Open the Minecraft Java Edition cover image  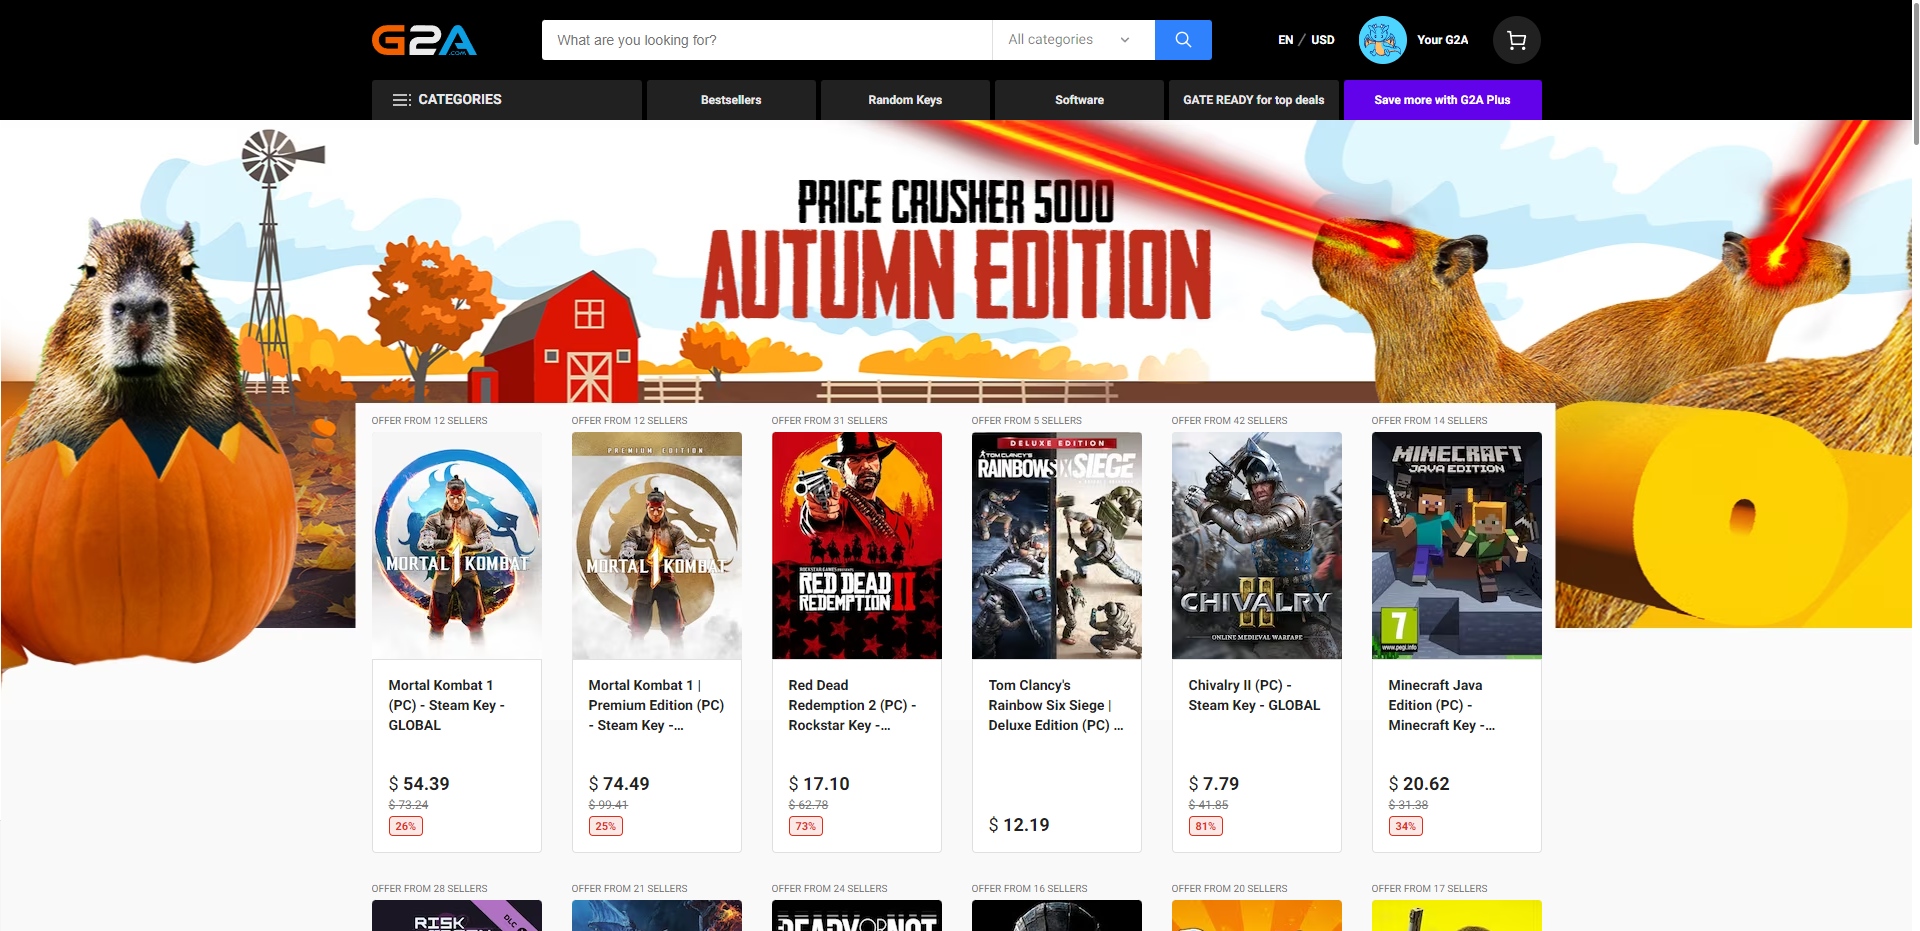(1457, 545)
